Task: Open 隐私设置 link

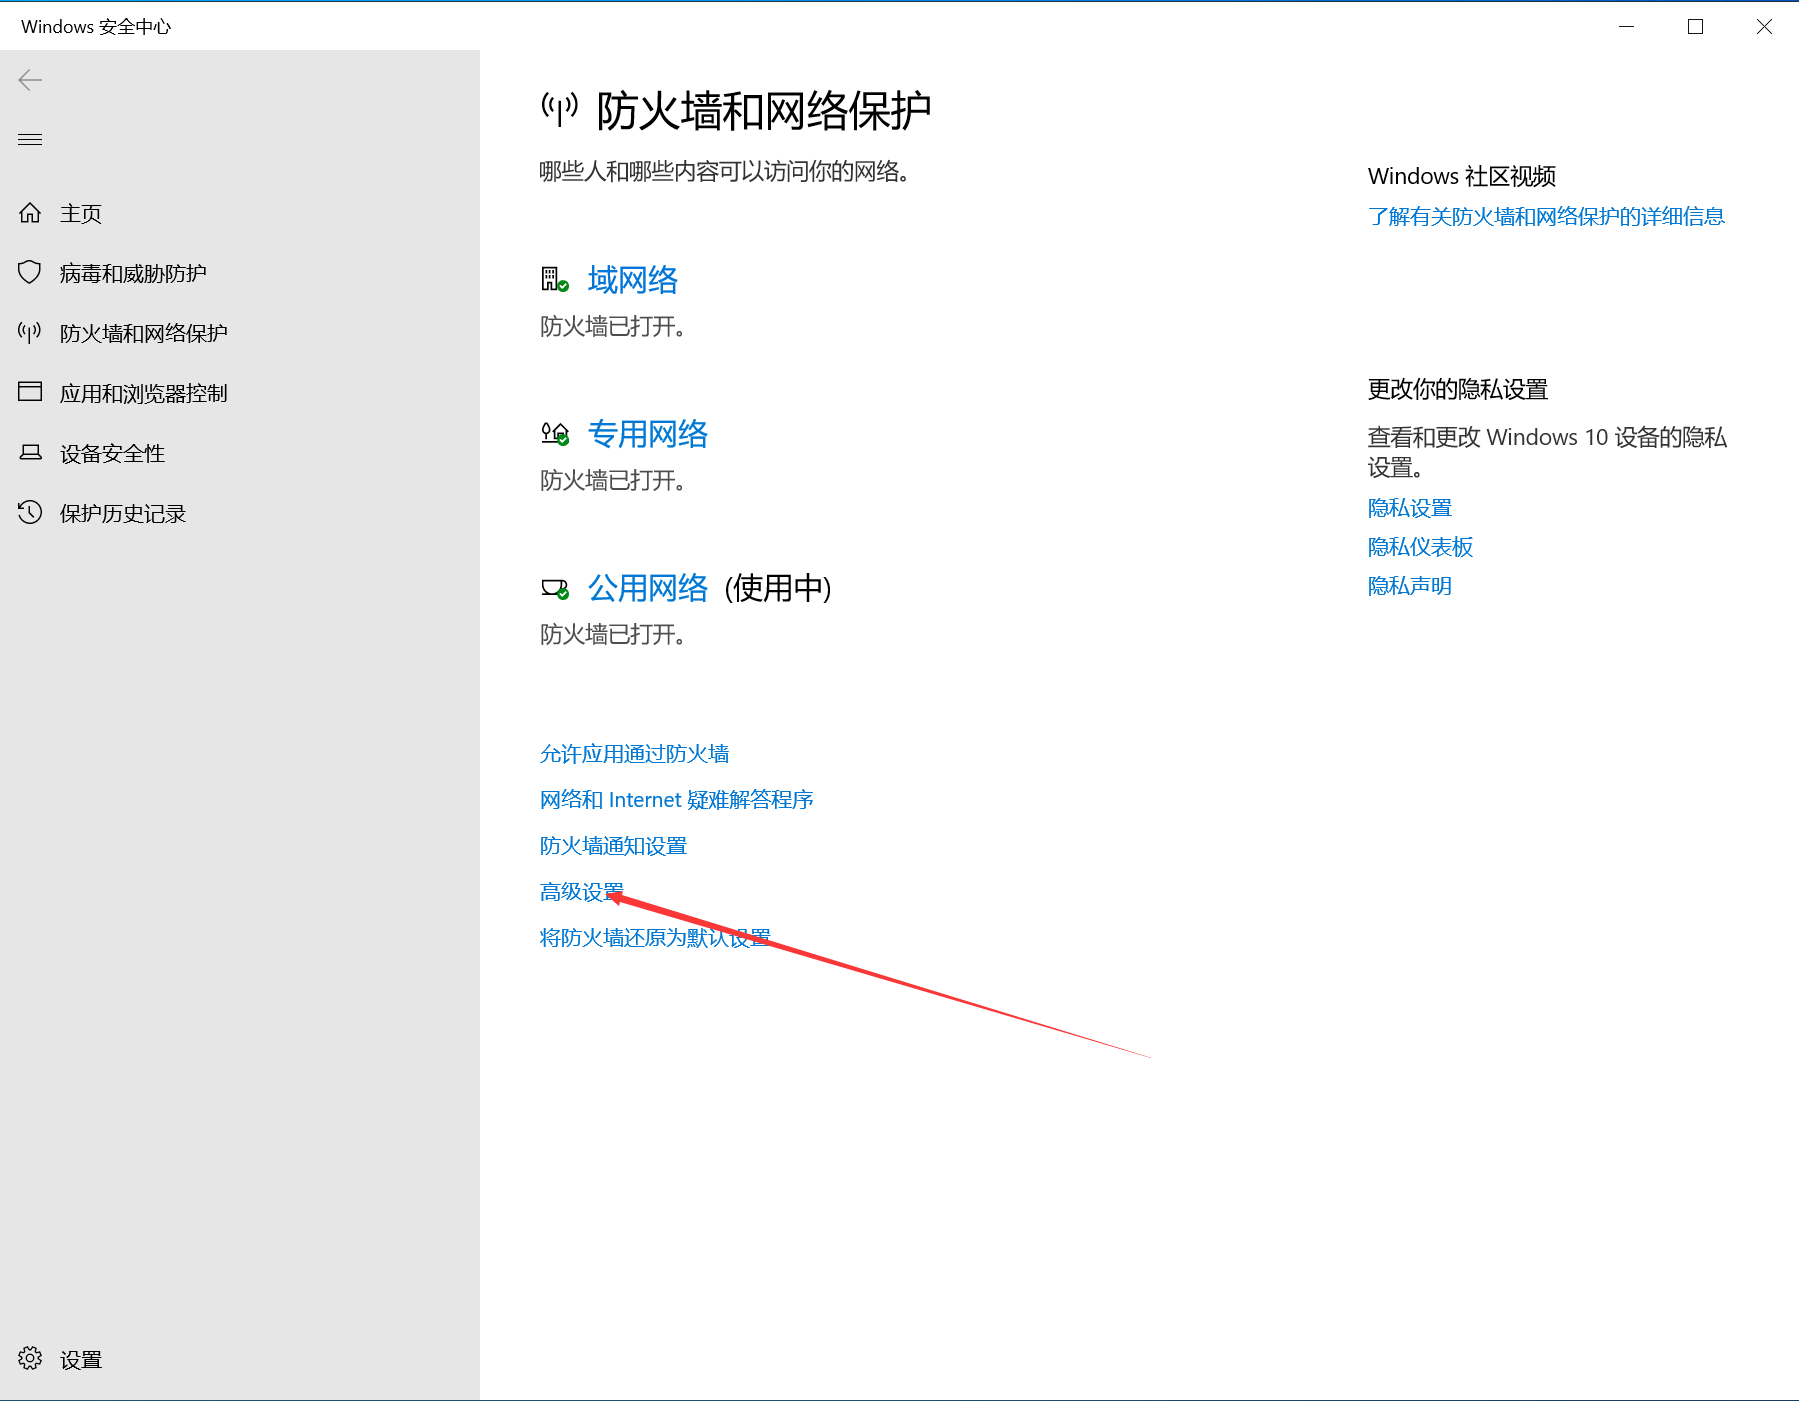Action: pyautogui.click(x=1410, y=508)
